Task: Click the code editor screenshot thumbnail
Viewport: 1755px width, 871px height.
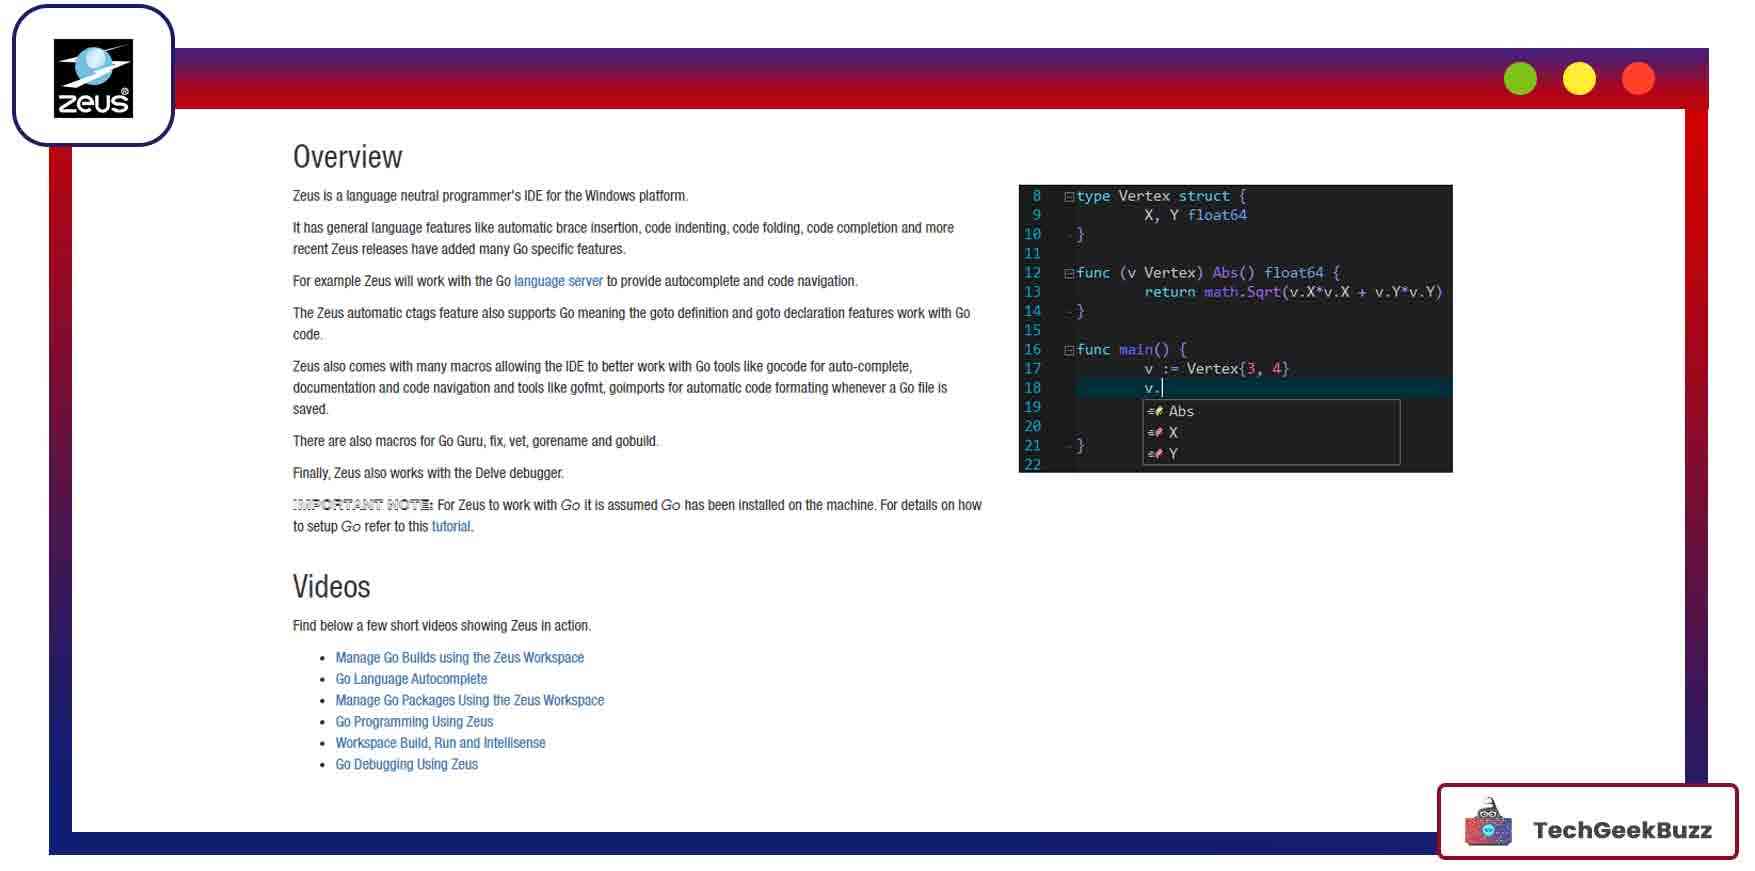Action: [x=1235, y=328]
